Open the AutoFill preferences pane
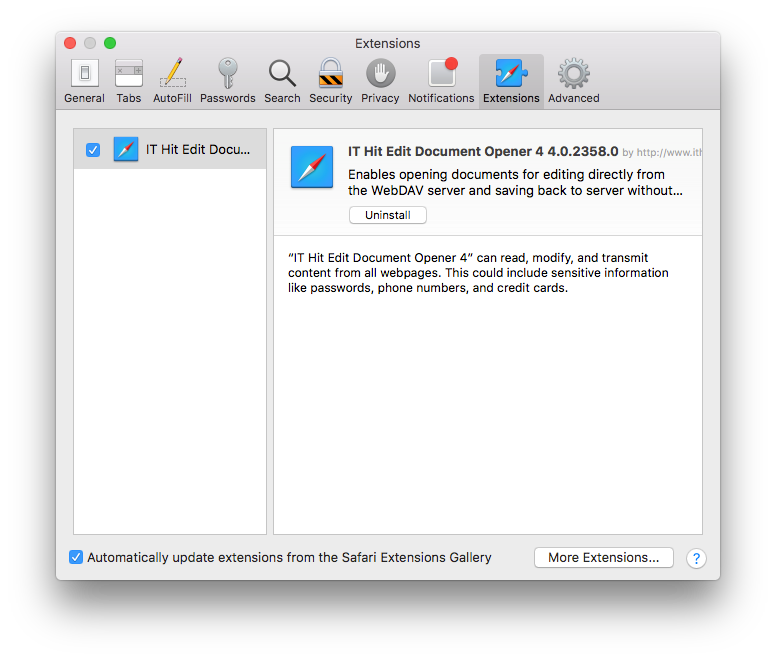The width and height of the screenshot is (776, 660). [172, 81]
